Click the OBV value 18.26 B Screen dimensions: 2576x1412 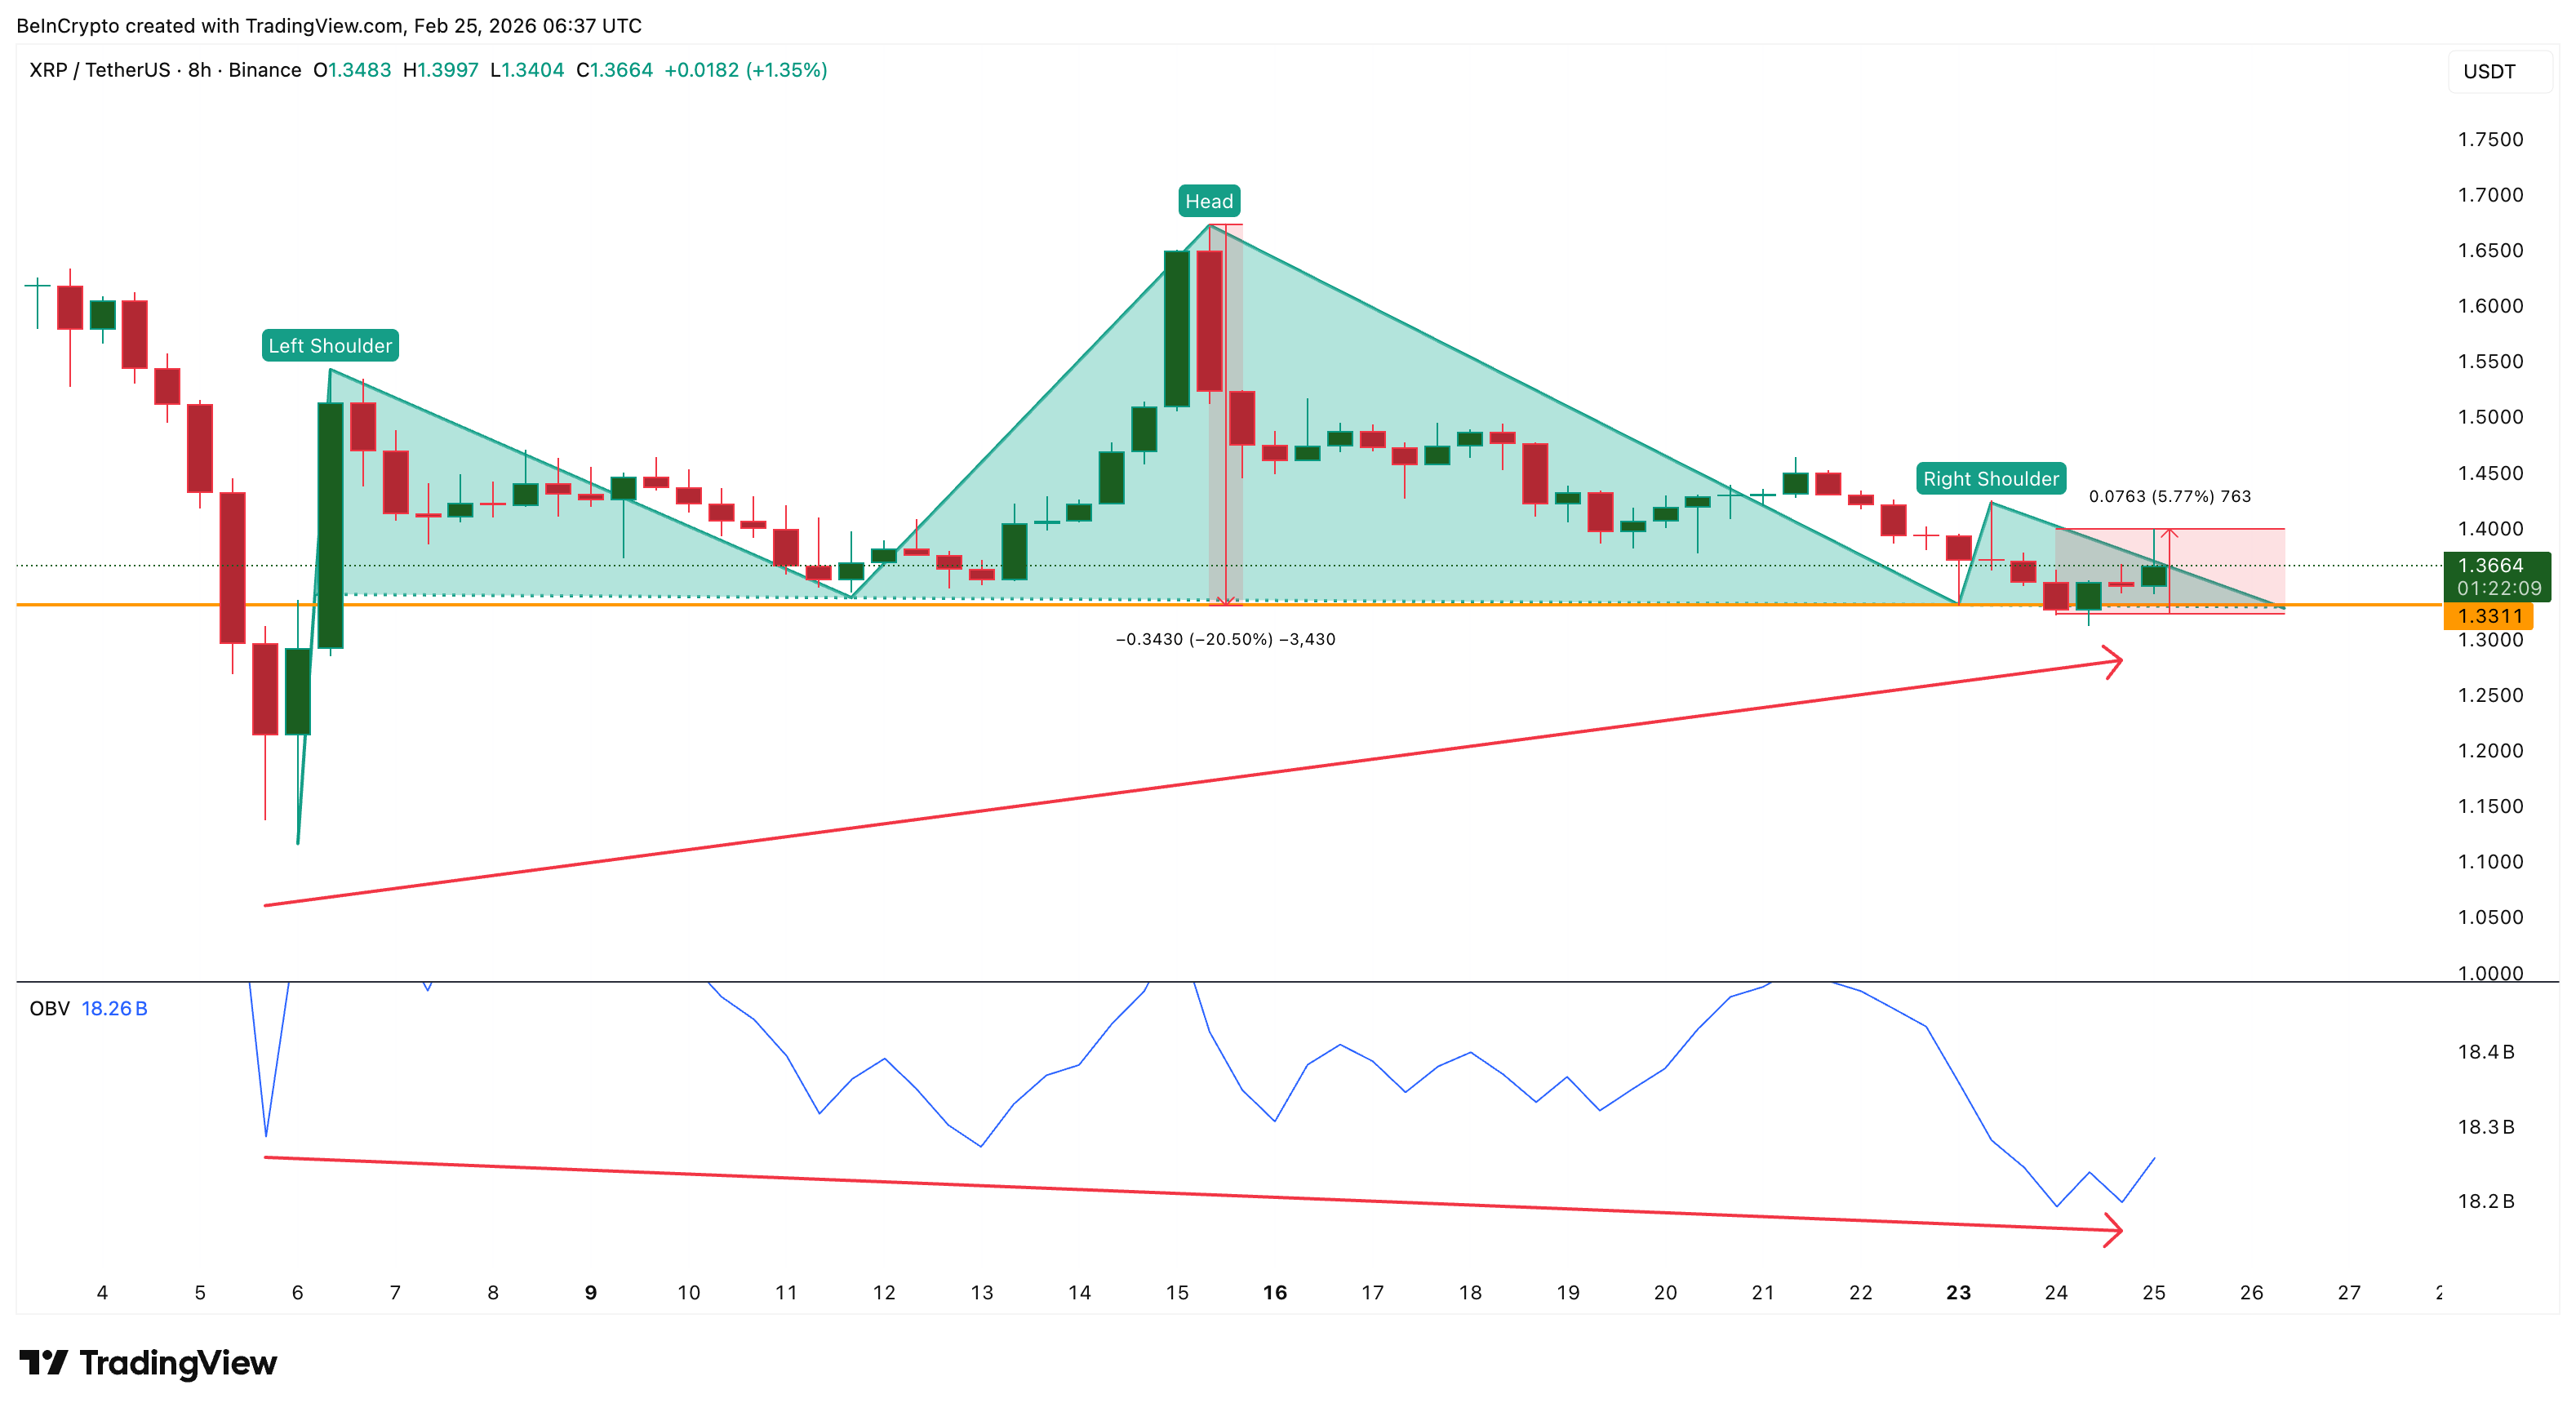click(115, 1008)
